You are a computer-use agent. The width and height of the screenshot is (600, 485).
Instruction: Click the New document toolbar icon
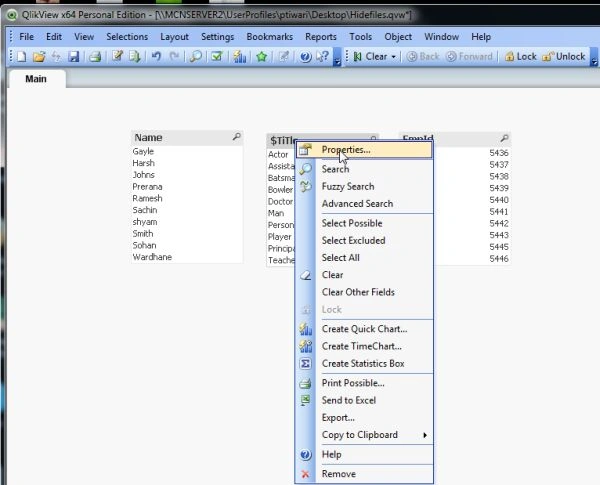pos(22,57)
